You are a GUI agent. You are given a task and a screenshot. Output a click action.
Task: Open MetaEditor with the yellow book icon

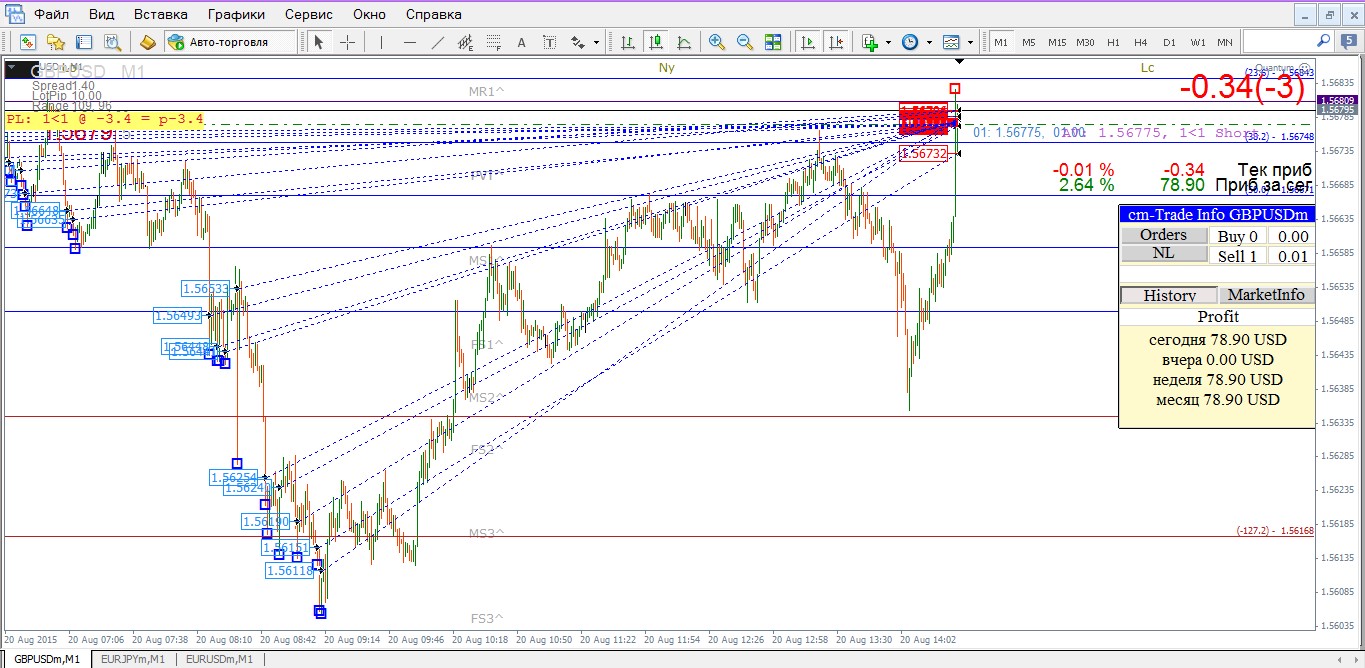[147, 42]
